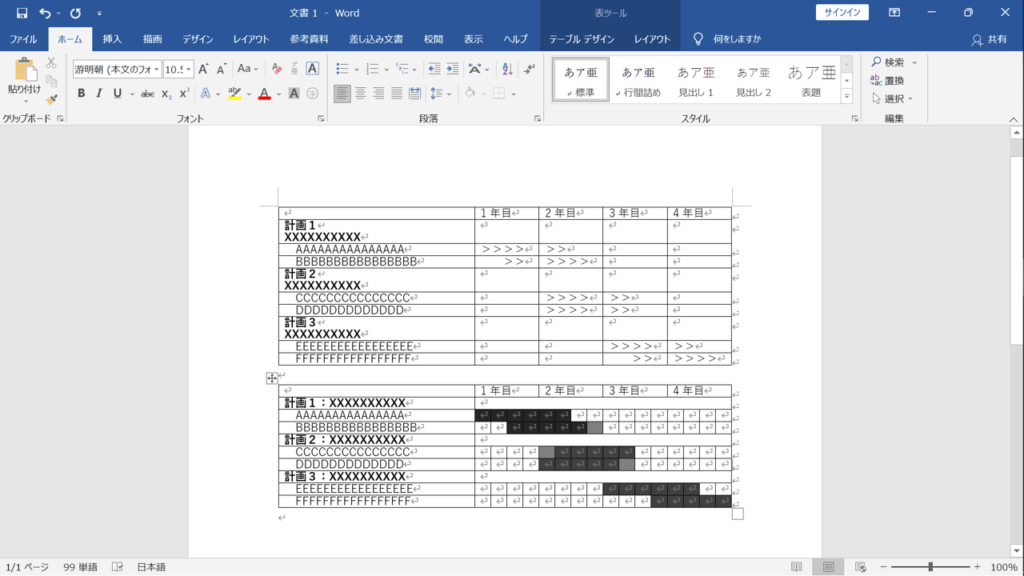This screenshot has height=576, width=1024.
Task: Toggle bold formatting
Action: [81, 93]
